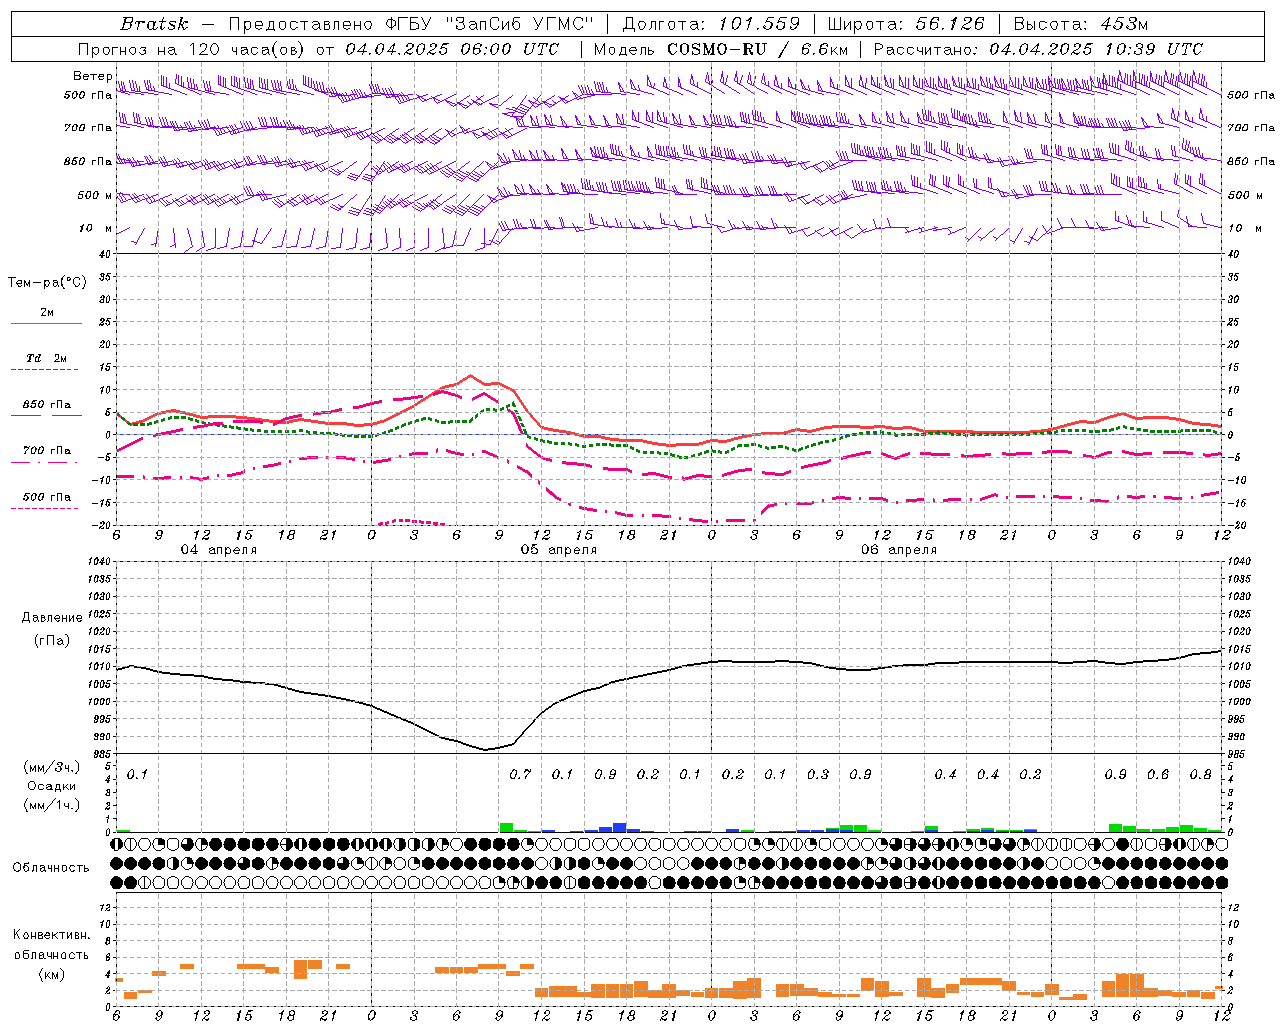The image size is (1280, 1024).
Task: Click the text Предоставлено ФГБУ "ЗапСиб УГМС"
Action: click(411, 24)
